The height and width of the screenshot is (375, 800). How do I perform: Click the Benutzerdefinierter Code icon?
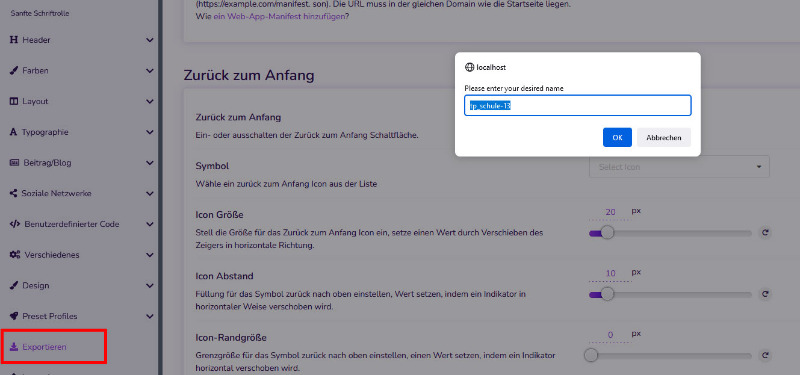pyautogui.click(x=15, y=224)
